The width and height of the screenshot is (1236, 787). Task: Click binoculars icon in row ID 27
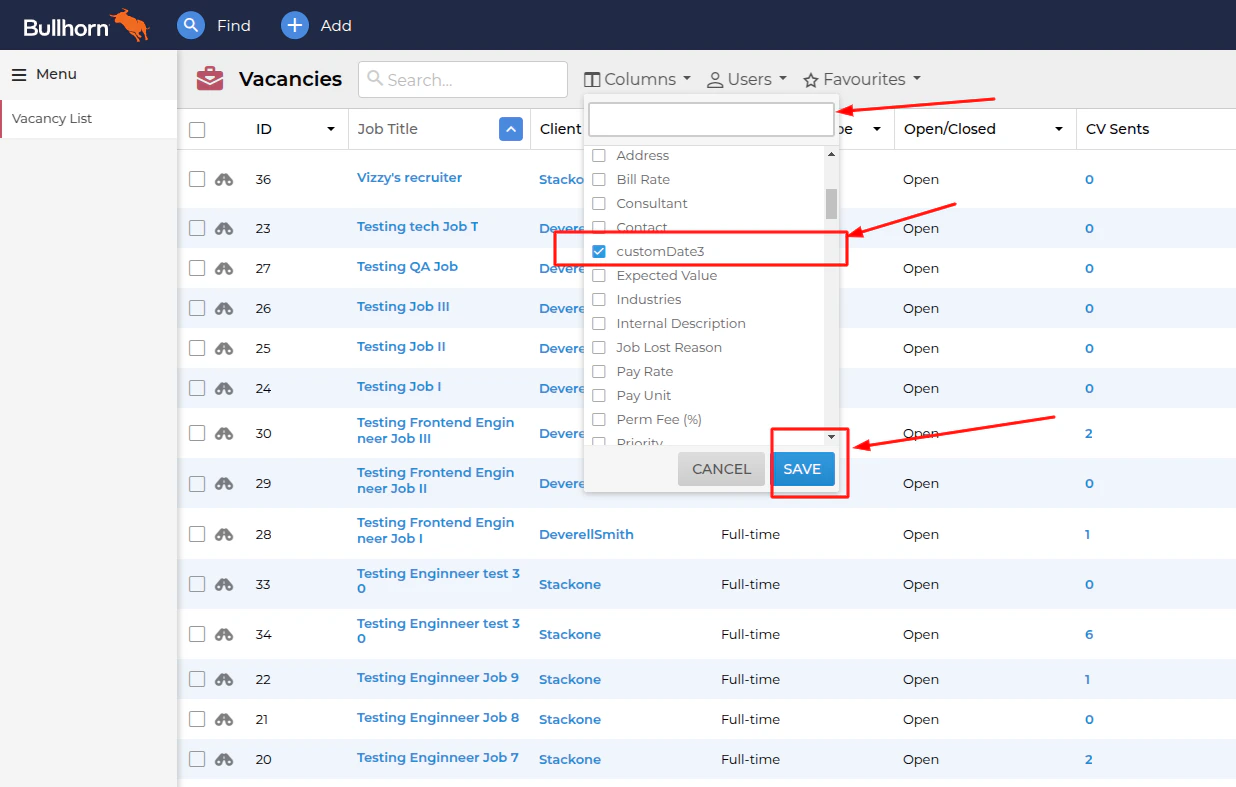pyautogui.click(x=224, y=268)
